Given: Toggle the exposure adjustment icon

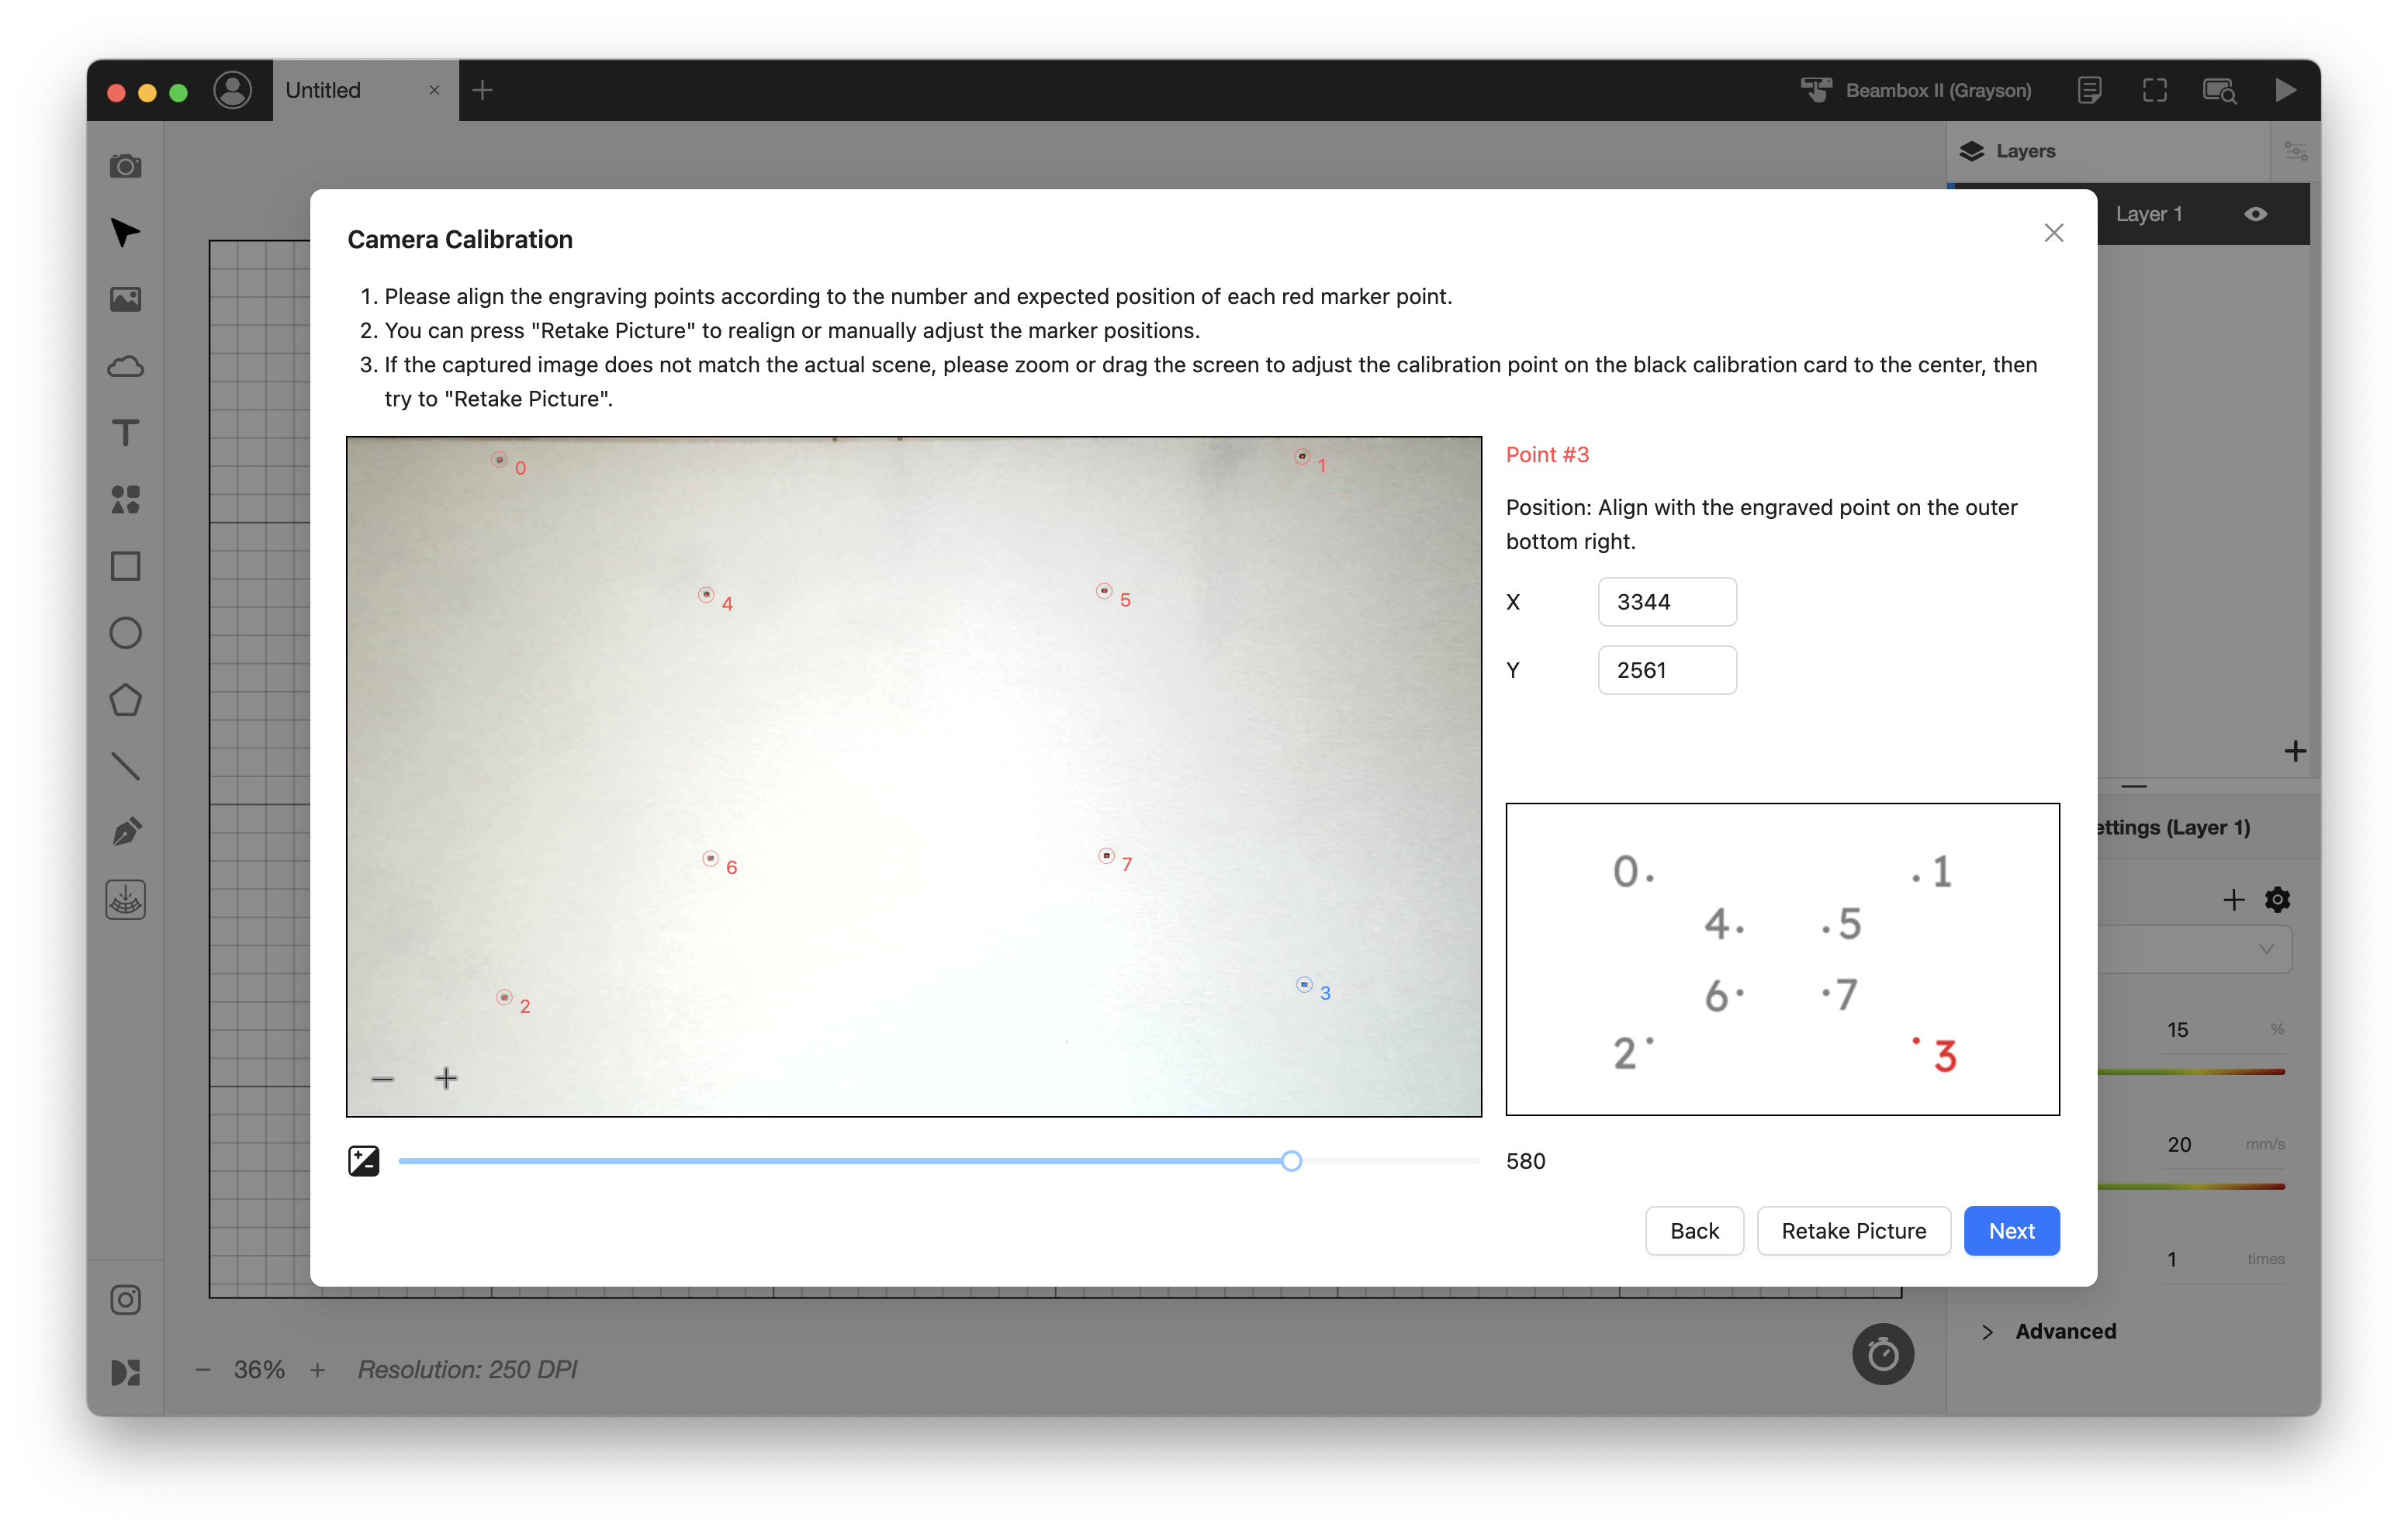Looking at the screenshot, I should point(363,1160).
